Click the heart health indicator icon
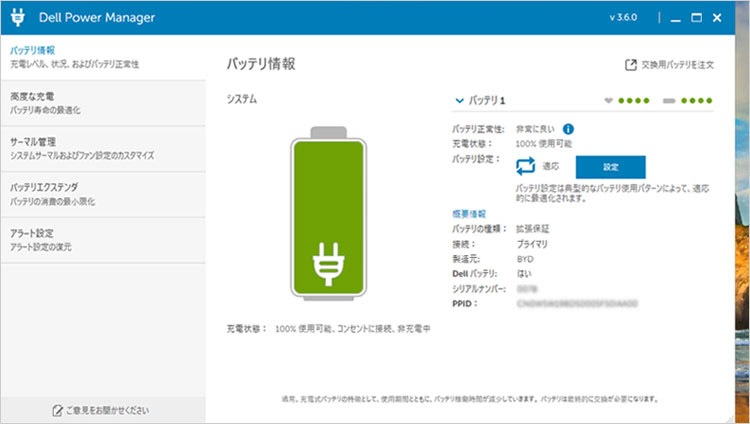Viewport: 750px width, 424px height. 608,100
